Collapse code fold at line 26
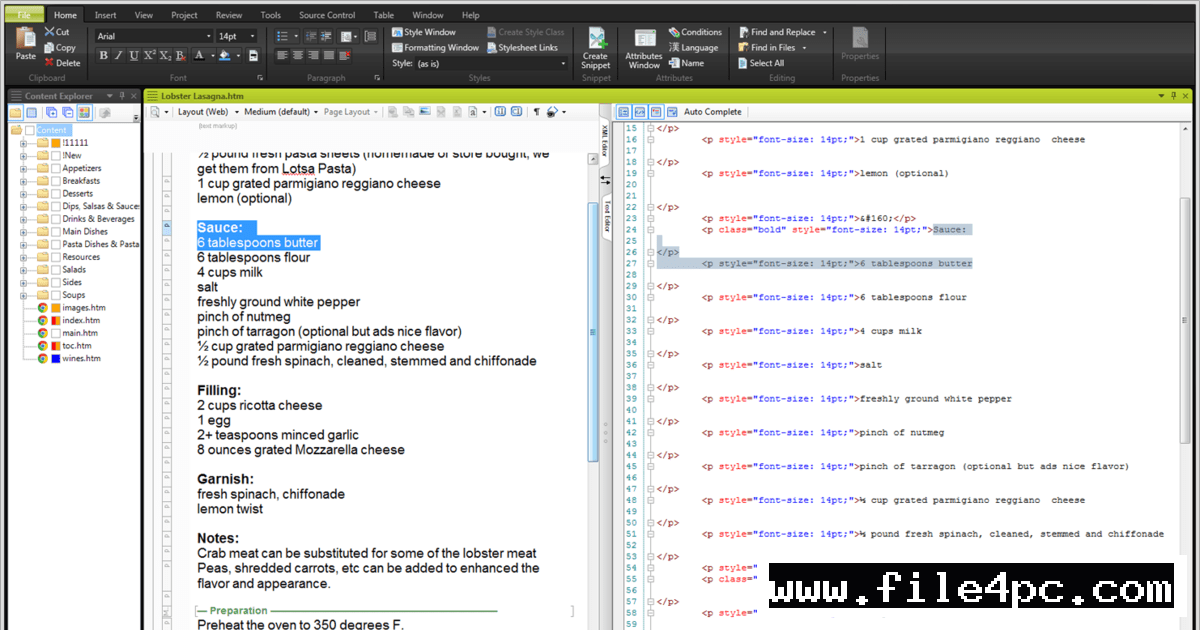Image resolution: width=1200 pixels, height=630 pixels. point(650,252)
